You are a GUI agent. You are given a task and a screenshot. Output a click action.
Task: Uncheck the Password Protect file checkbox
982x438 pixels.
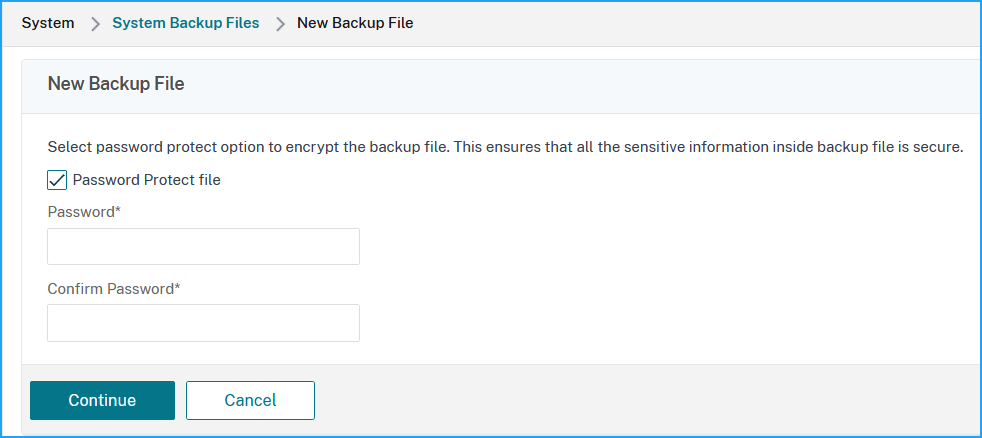57,180
